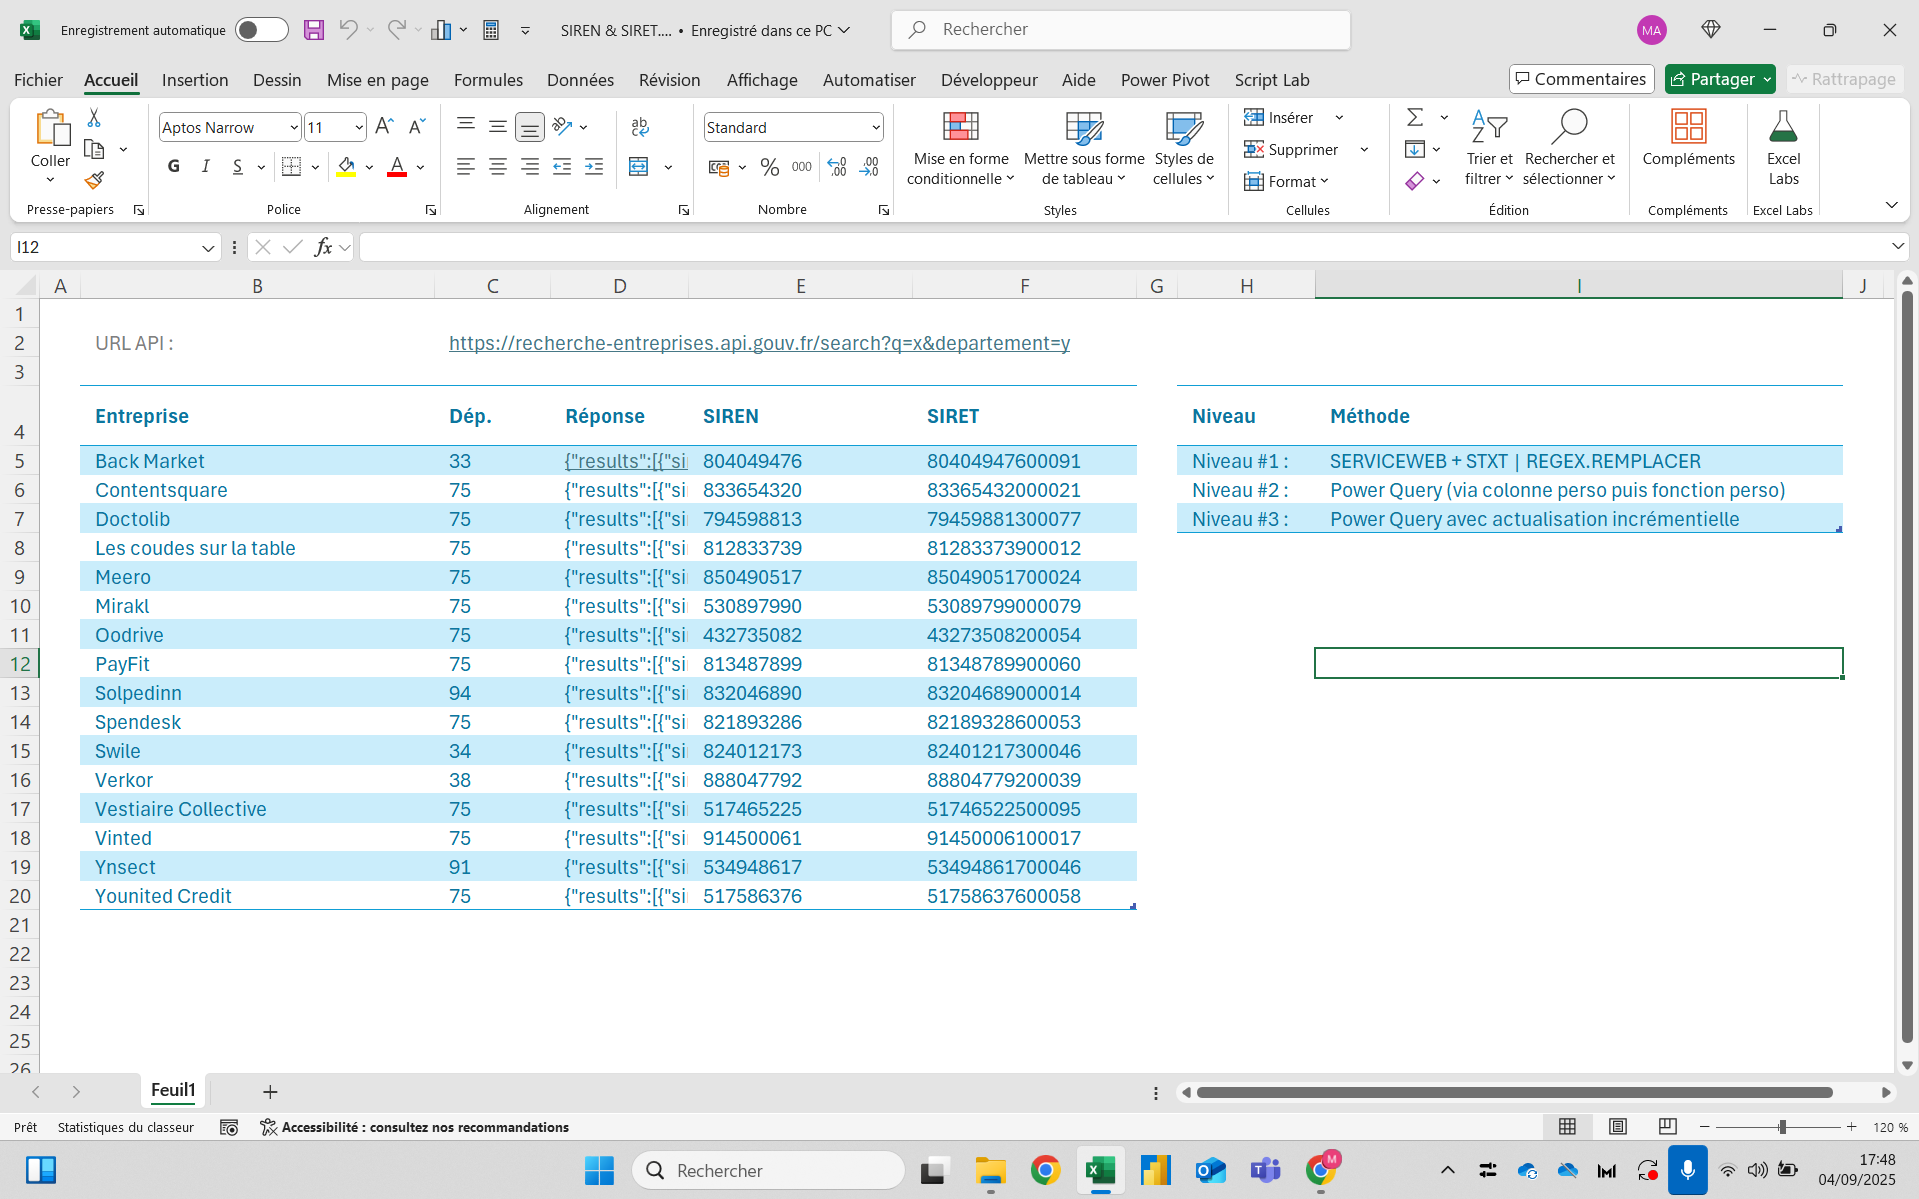This screenshot has height=1199, width=1919.
Task: Open Styles de cellules dropdown
Action: (1184, 148)
